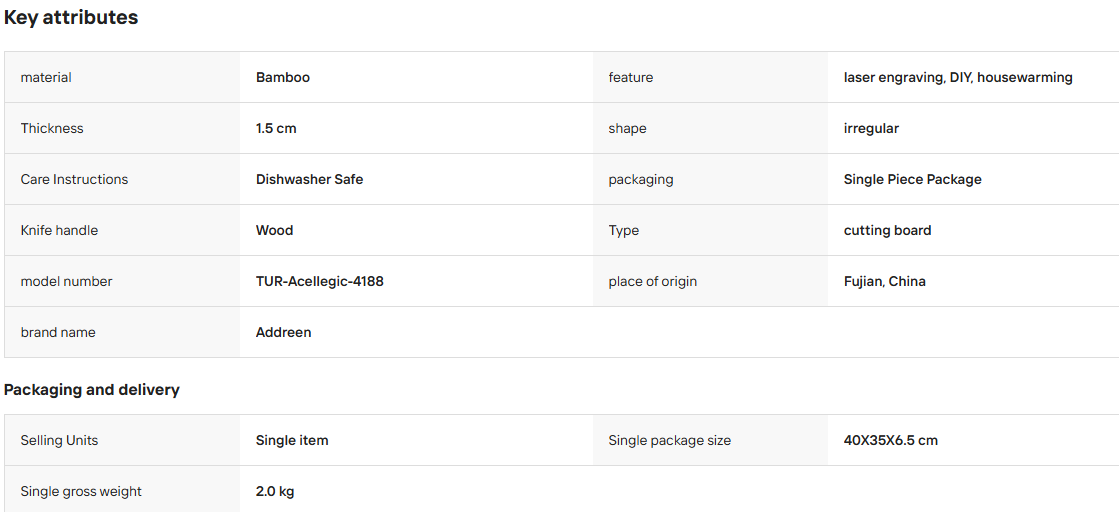Select the Single item selling units value

click(x=292, y=441)
